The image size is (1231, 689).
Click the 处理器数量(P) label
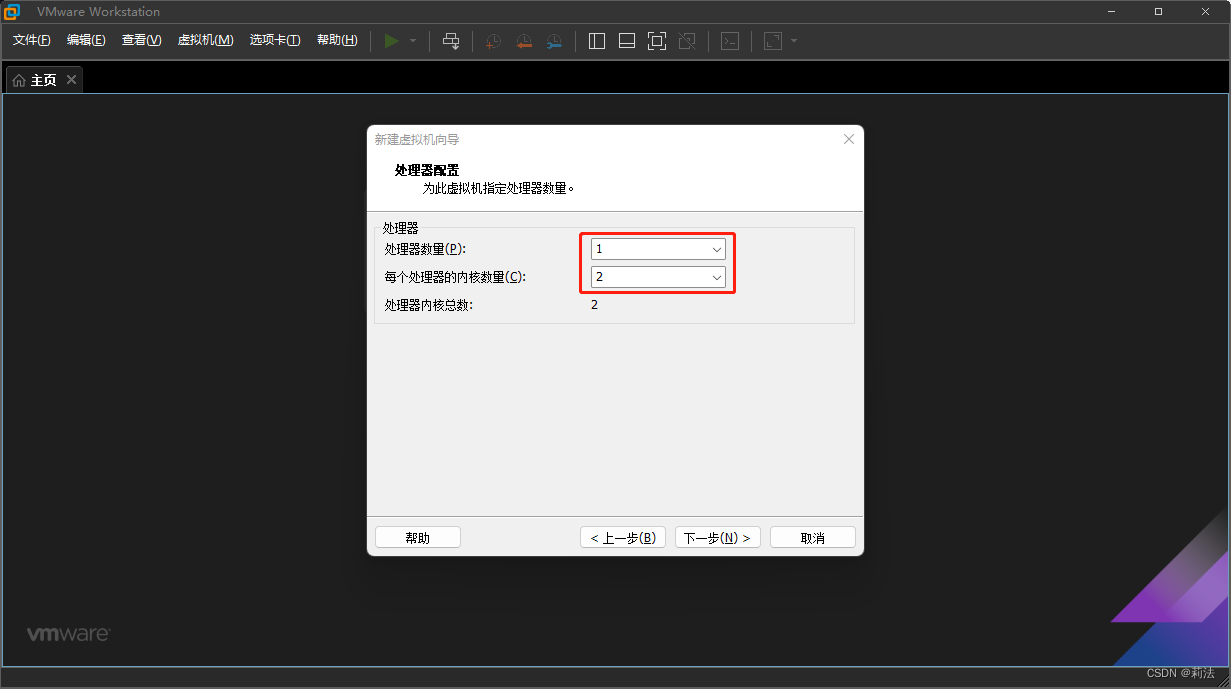[x=425, y=249]
